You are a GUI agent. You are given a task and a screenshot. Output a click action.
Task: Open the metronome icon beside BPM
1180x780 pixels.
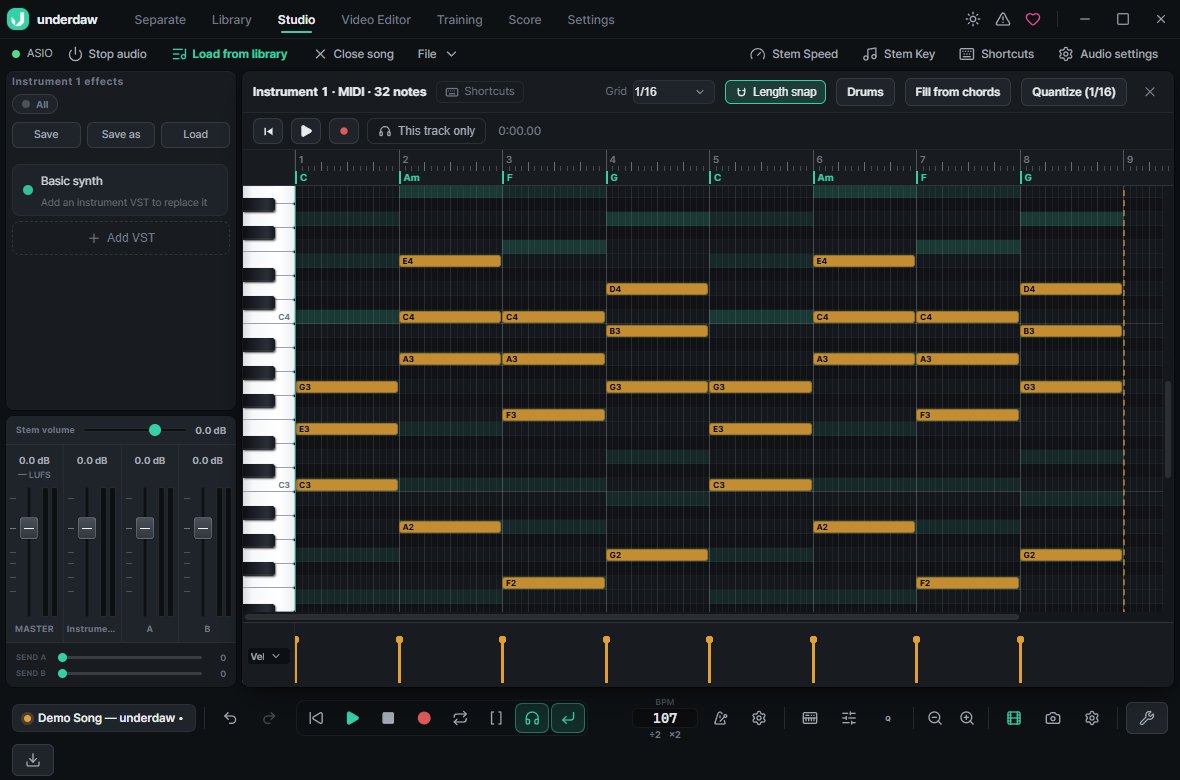[x=720, y=718]
